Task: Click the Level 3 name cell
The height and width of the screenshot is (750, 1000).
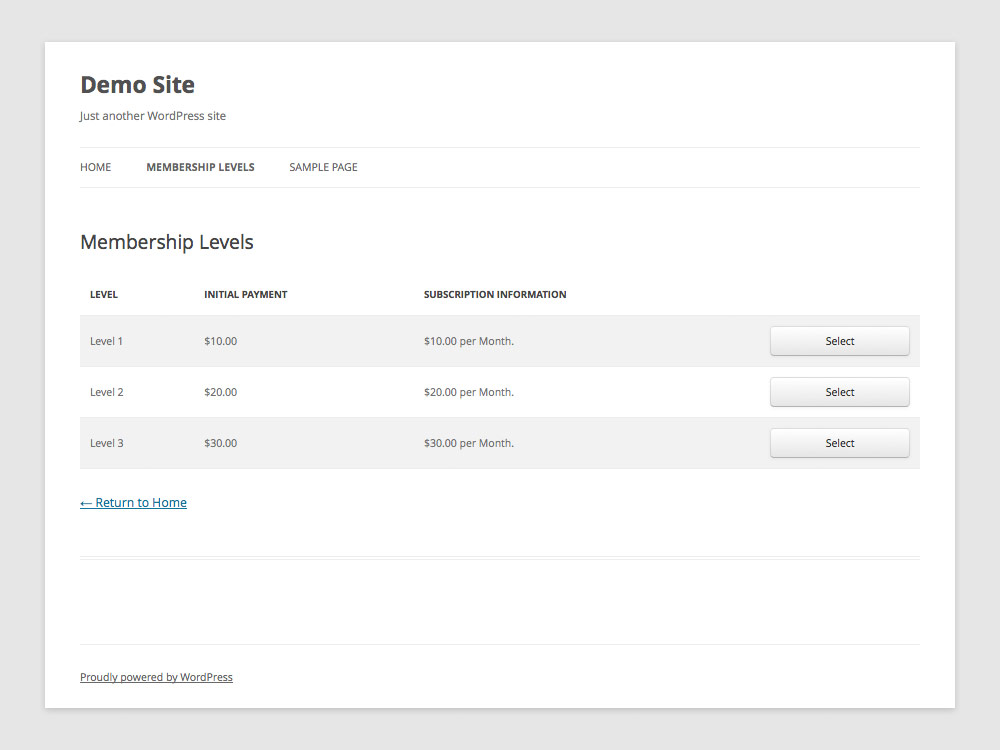Action: click(x=107, y=443)
